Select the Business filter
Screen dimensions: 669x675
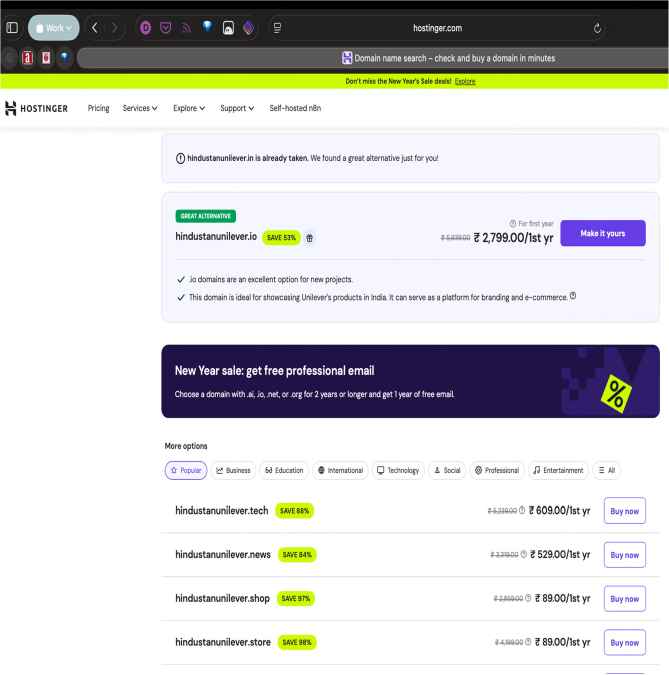233,470
